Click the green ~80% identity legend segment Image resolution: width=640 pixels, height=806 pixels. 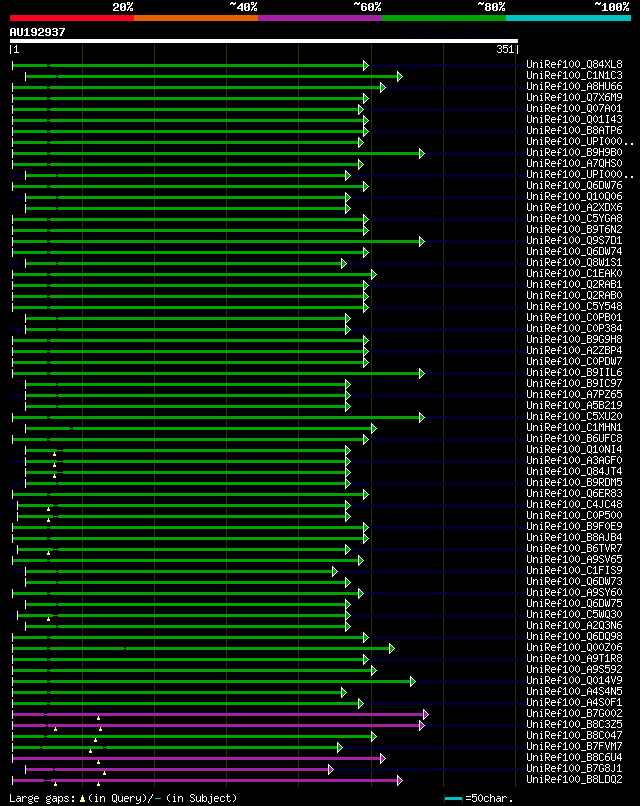444,18
